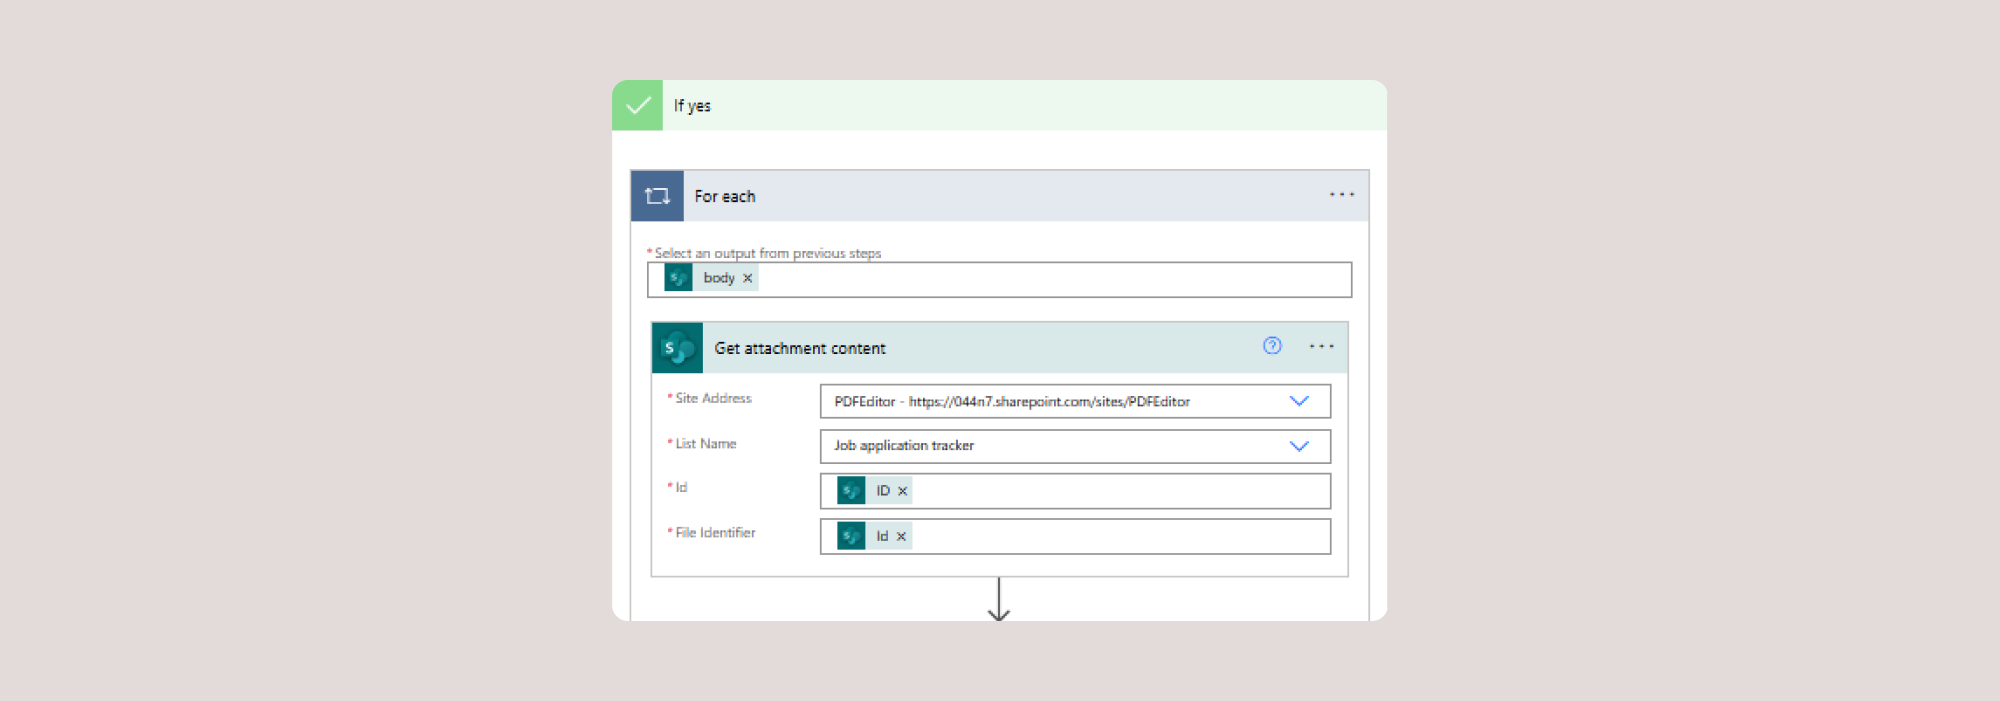This screenshot has width=2000, height=701.
Task: Collapse the For each action header
Action: (x=1000, y=196)
